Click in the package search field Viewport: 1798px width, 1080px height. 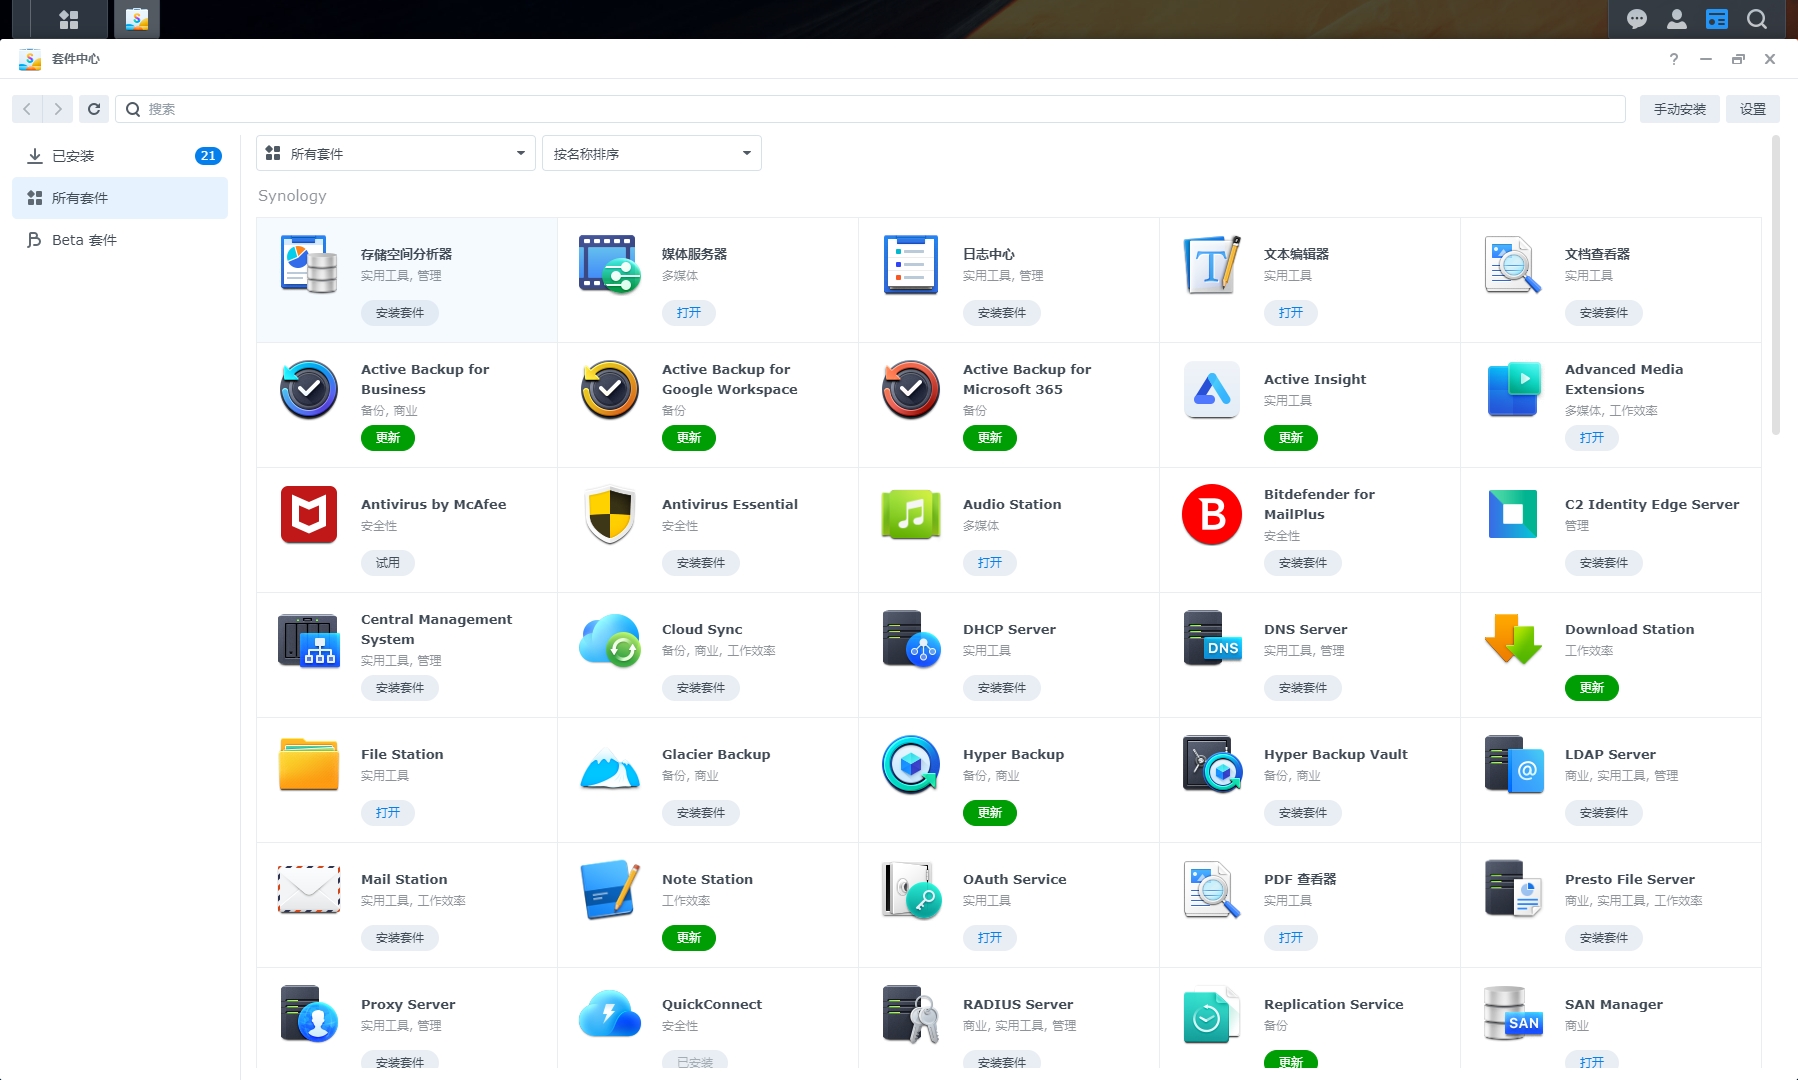[871, 109]
